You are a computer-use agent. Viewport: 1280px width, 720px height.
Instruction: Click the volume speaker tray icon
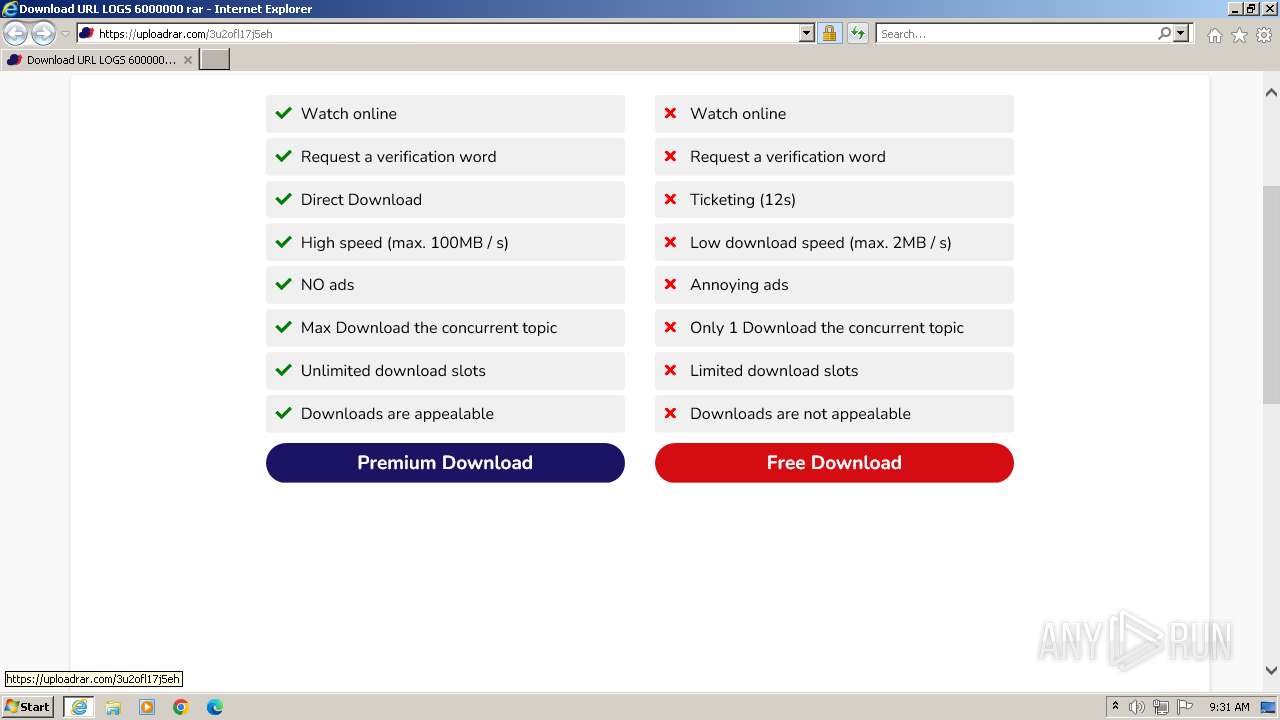[x=1137, y=707]
